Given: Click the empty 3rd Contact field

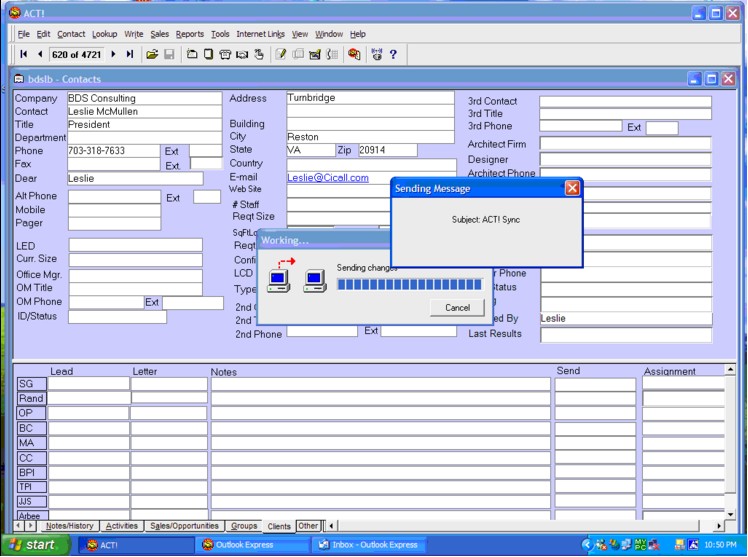Looking at the screenshot, I should 625,101.
